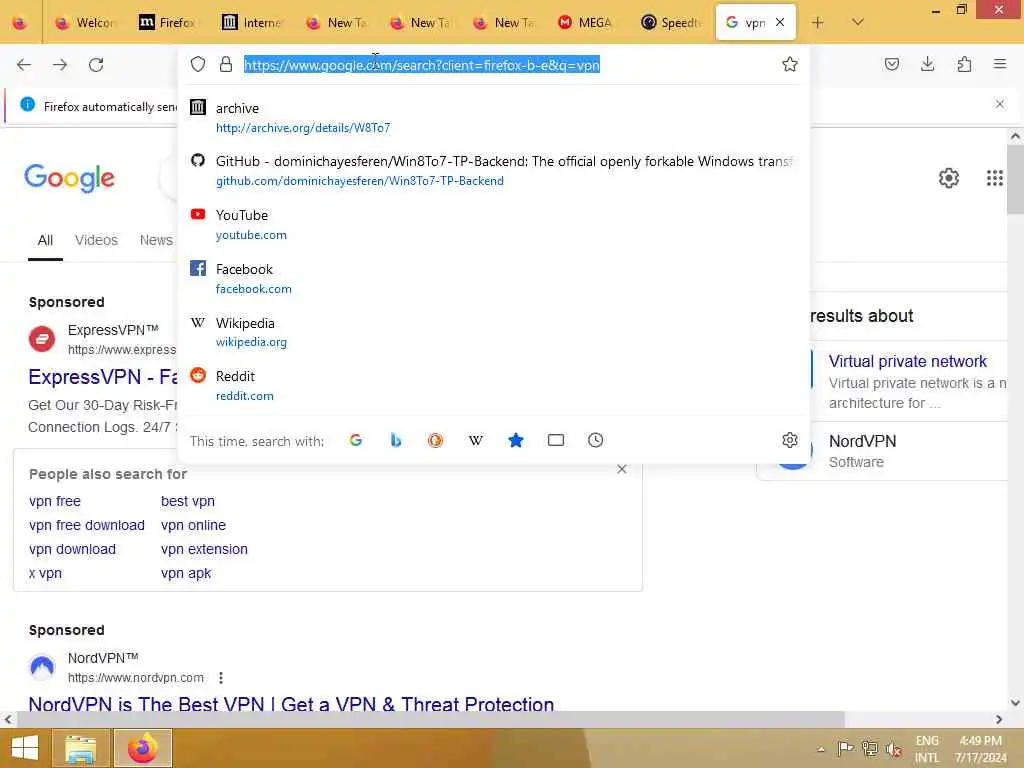Open NordVPN ad options three dots

pos(221,678)
